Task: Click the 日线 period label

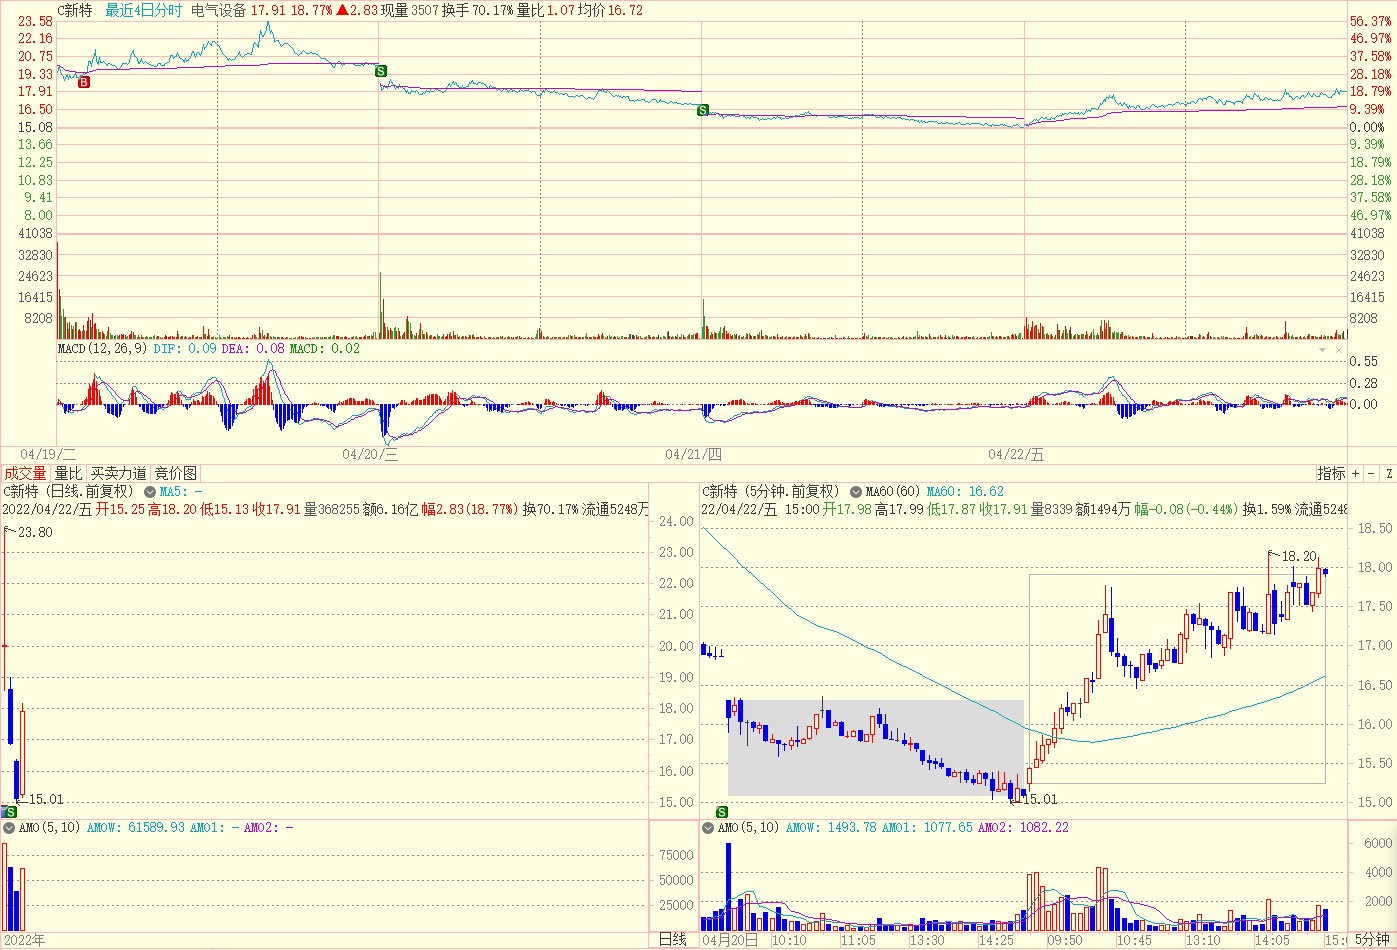Action: (x=673, y=940)
